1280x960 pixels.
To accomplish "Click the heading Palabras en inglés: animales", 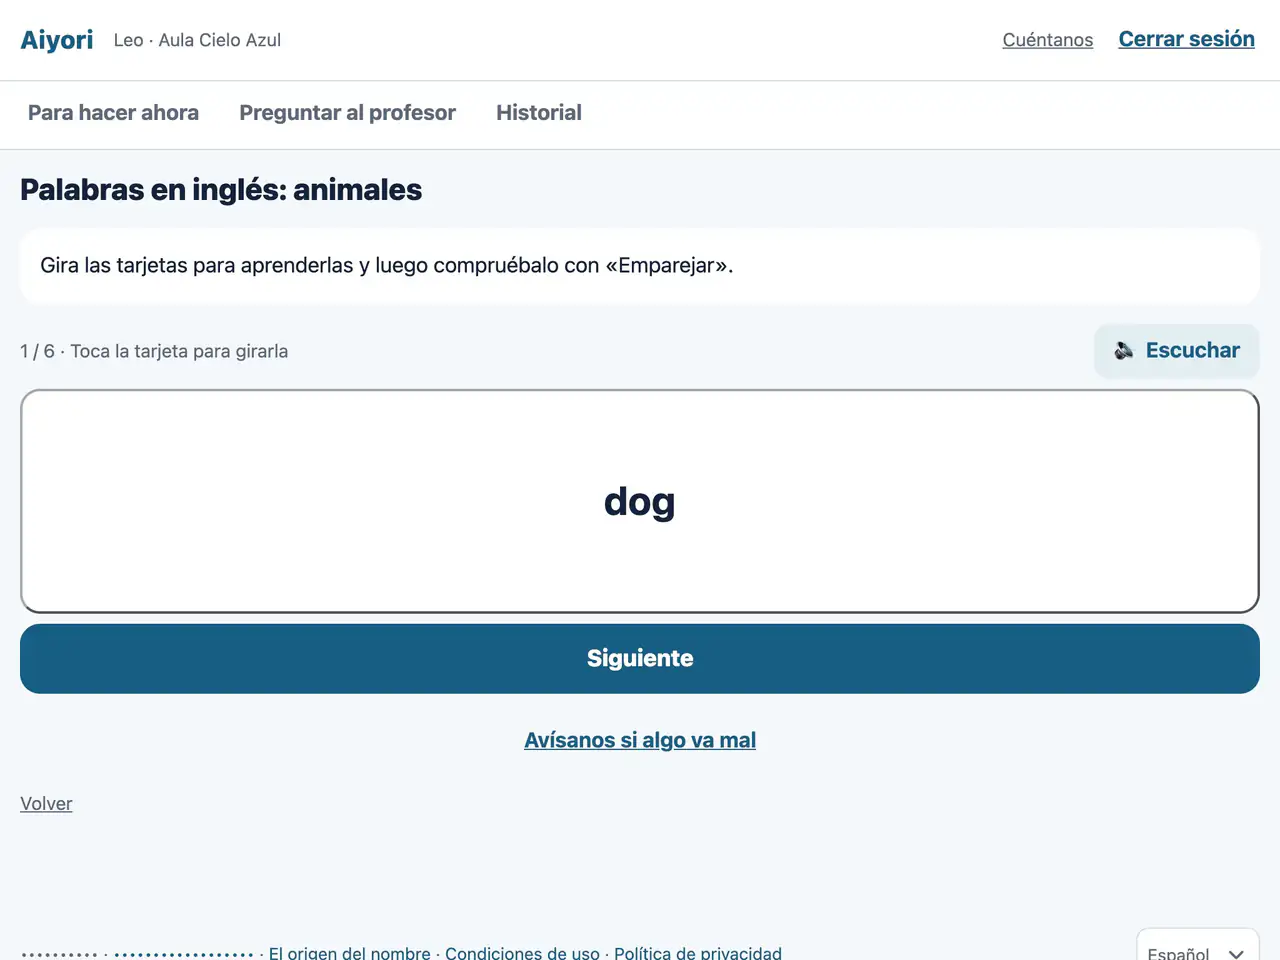I will coord(221,189).
